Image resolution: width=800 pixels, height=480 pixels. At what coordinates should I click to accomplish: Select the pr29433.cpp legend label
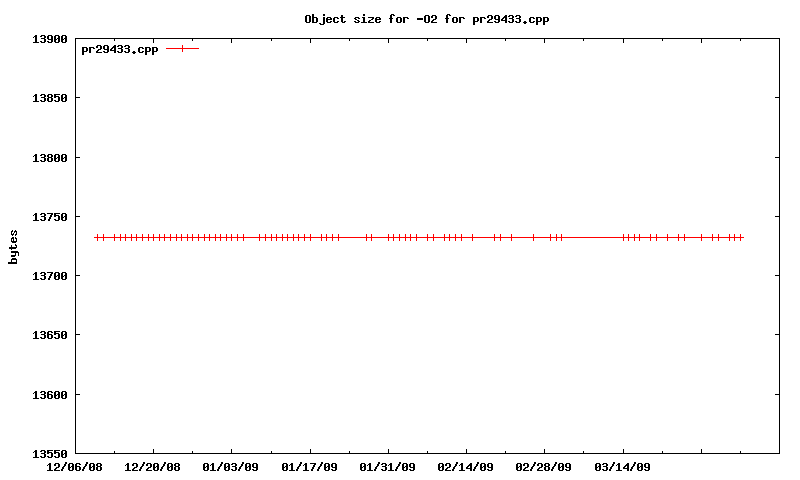(x=119, y=49)
